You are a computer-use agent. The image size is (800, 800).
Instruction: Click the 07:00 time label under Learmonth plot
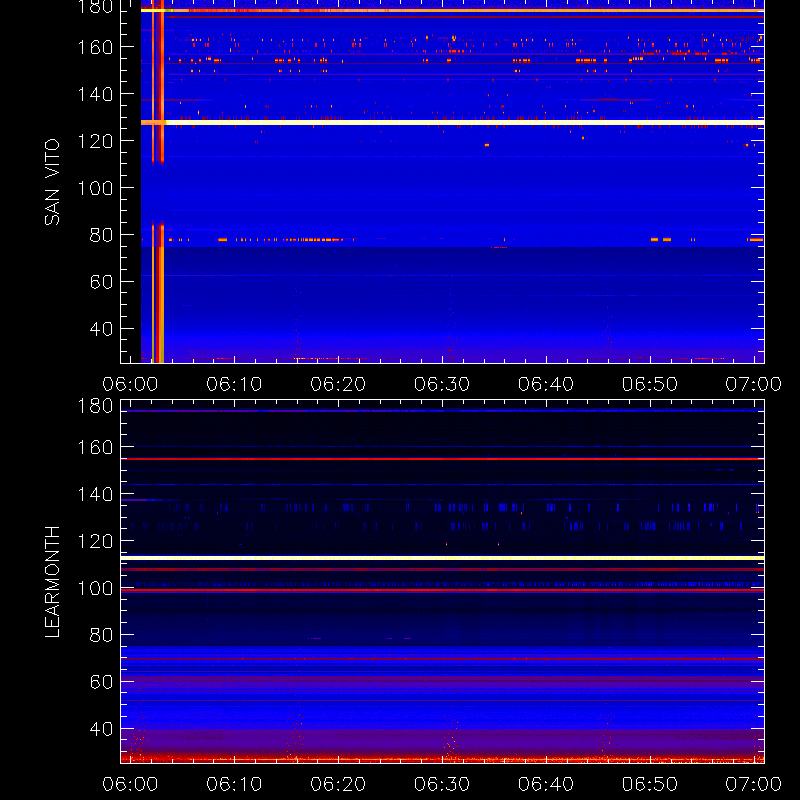click(754, 784)
